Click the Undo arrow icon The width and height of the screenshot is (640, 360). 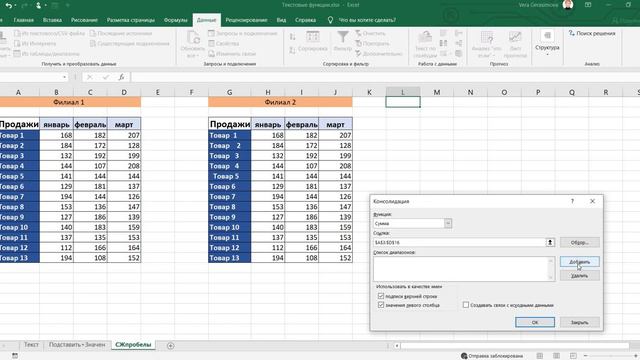pyautogui.click(x=8, y=5)
